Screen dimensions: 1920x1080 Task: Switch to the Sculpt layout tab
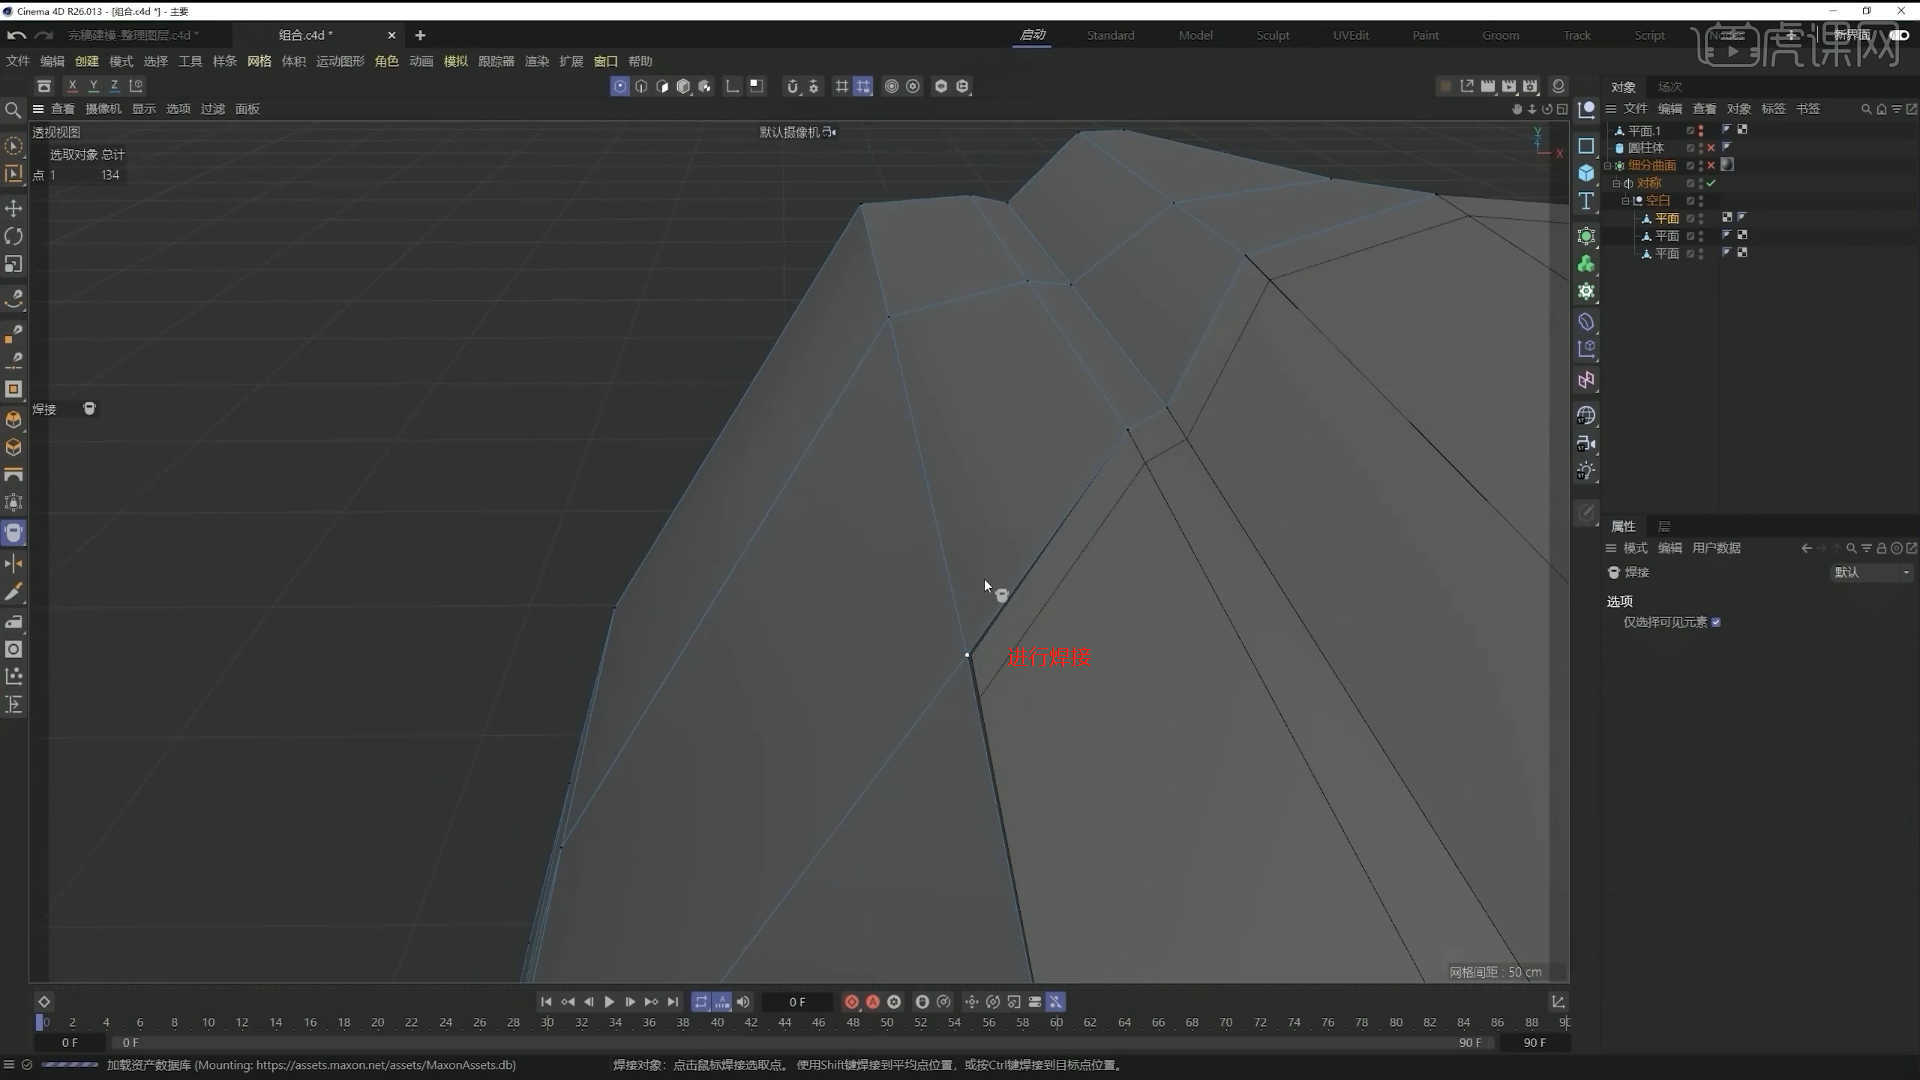coord(1272,35)
